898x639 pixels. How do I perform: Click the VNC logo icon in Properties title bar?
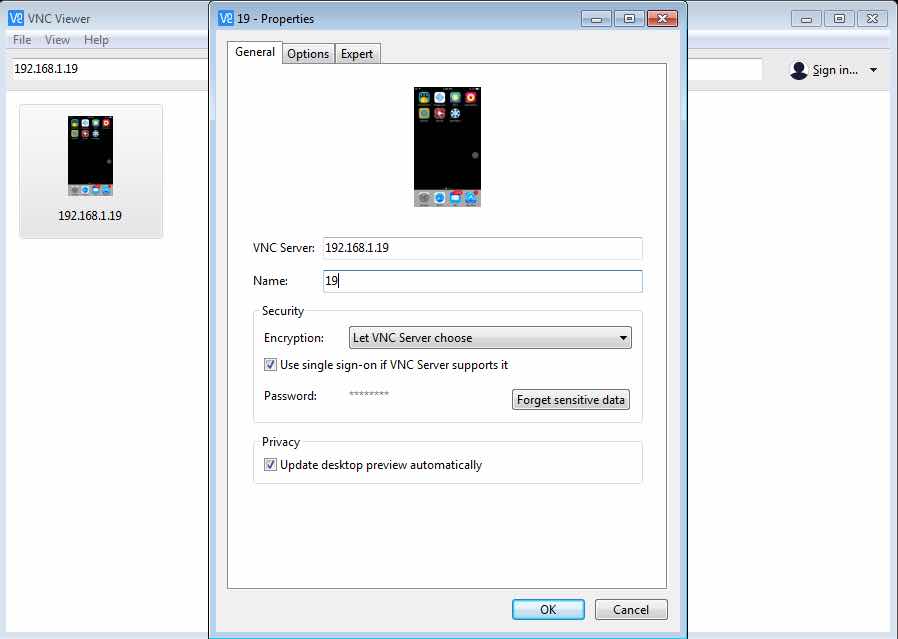(x=226, y=18)
